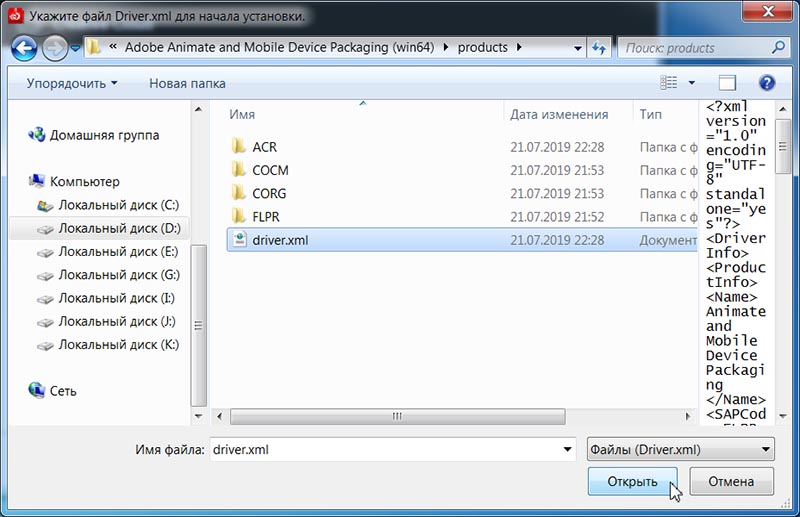Click the Сеть network icon
The width and height of the screenshot is (800, 517).
tap(37, 390)
